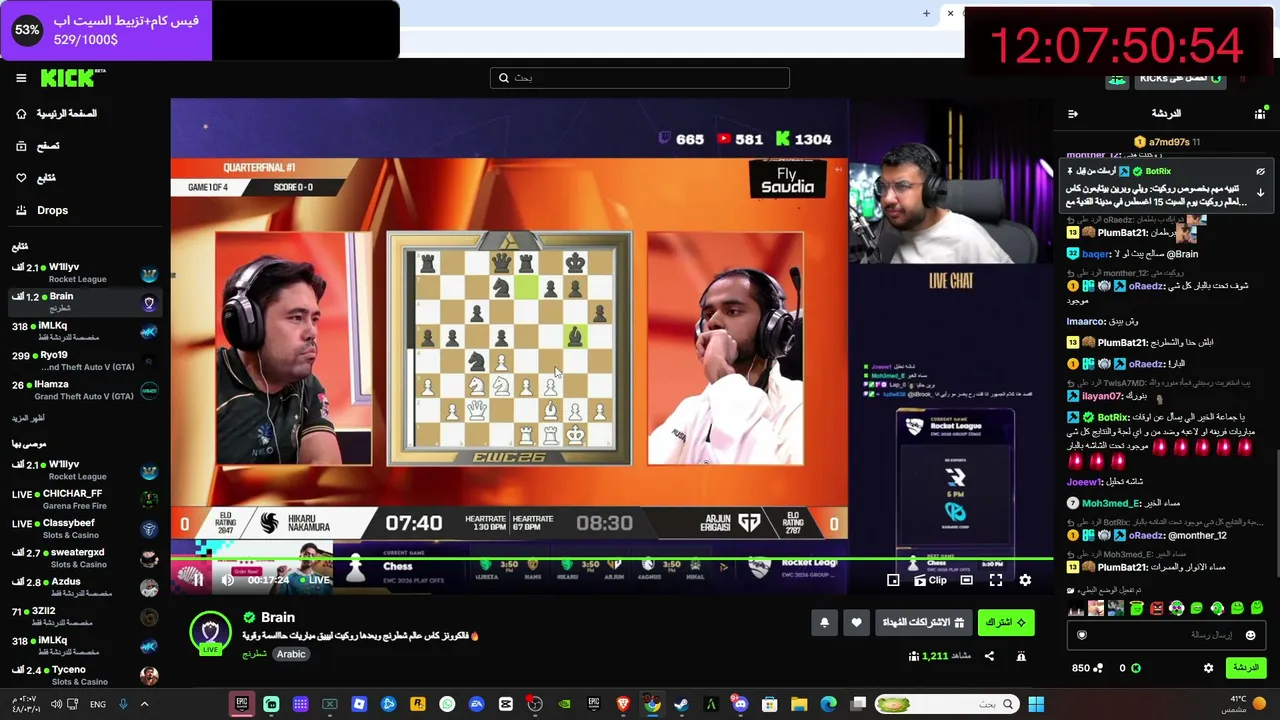The height and width of the screenshot is (720, 1280).
Task: Mute the stream volume
Action: click(228, 580)
